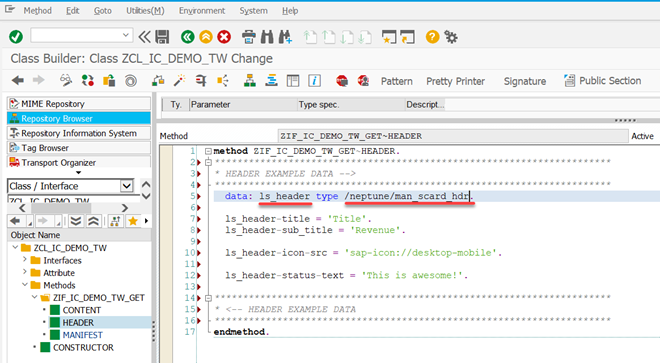This screenshot has height=364, width=660.
Task: Open Find with the binoculars icon
Action: pos(267,37)
